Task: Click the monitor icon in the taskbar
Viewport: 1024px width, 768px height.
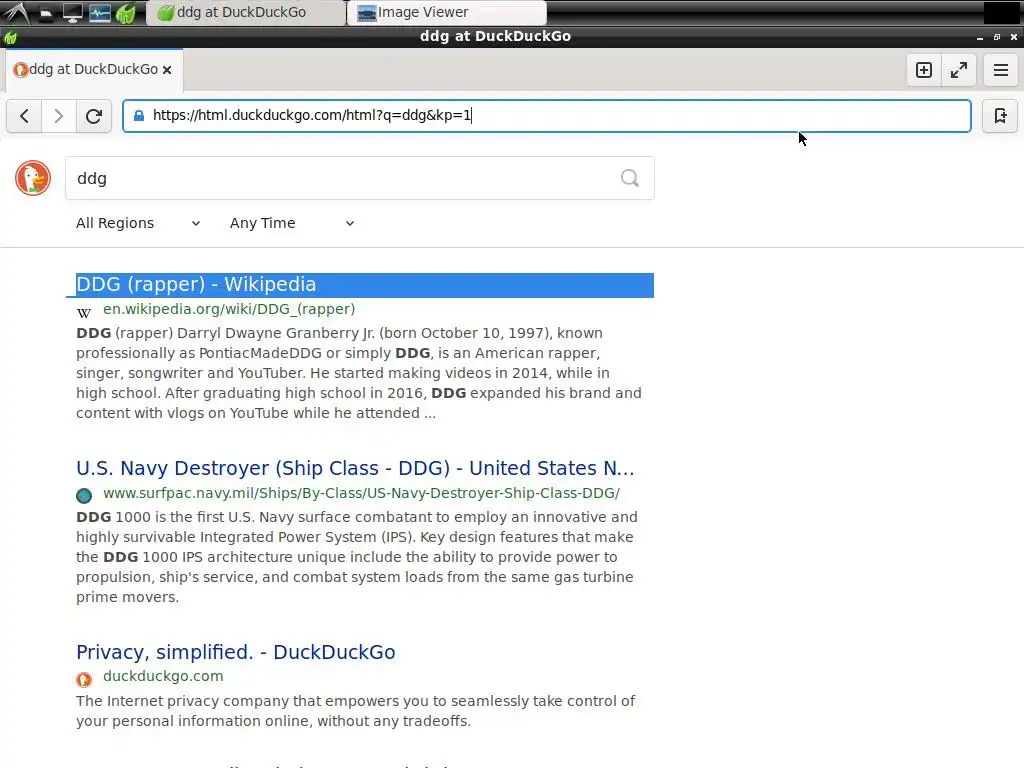Action: pos(72,12)
